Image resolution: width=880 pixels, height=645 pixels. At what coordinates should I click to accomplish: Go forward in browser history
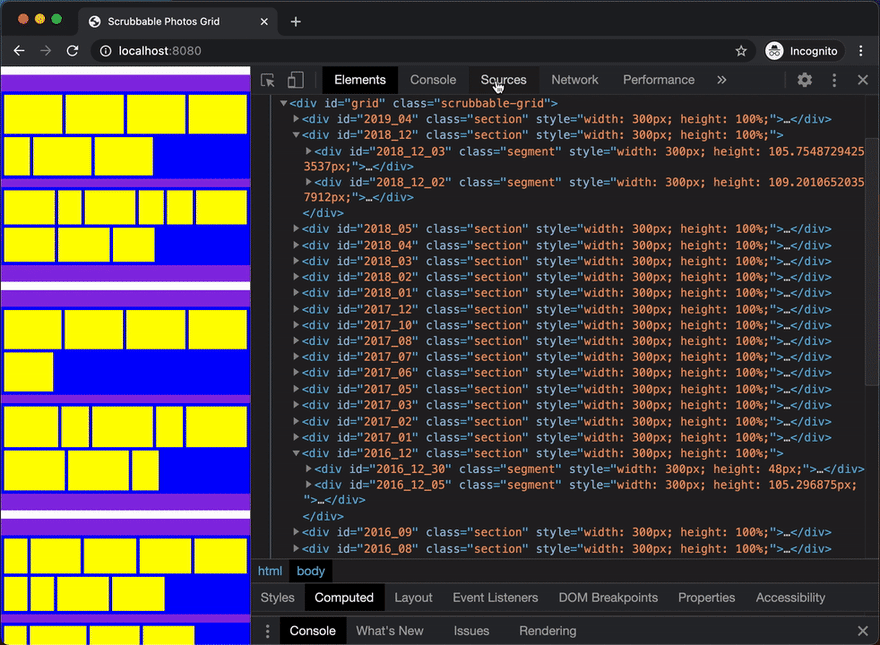(45, 51)
